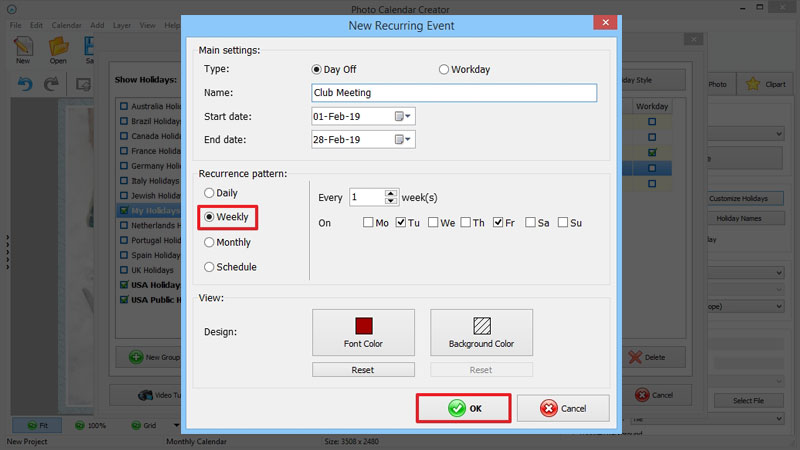The width and height of the screenshot is (800, 450).
Task: Click the Select File button
Action: [748, 401]
